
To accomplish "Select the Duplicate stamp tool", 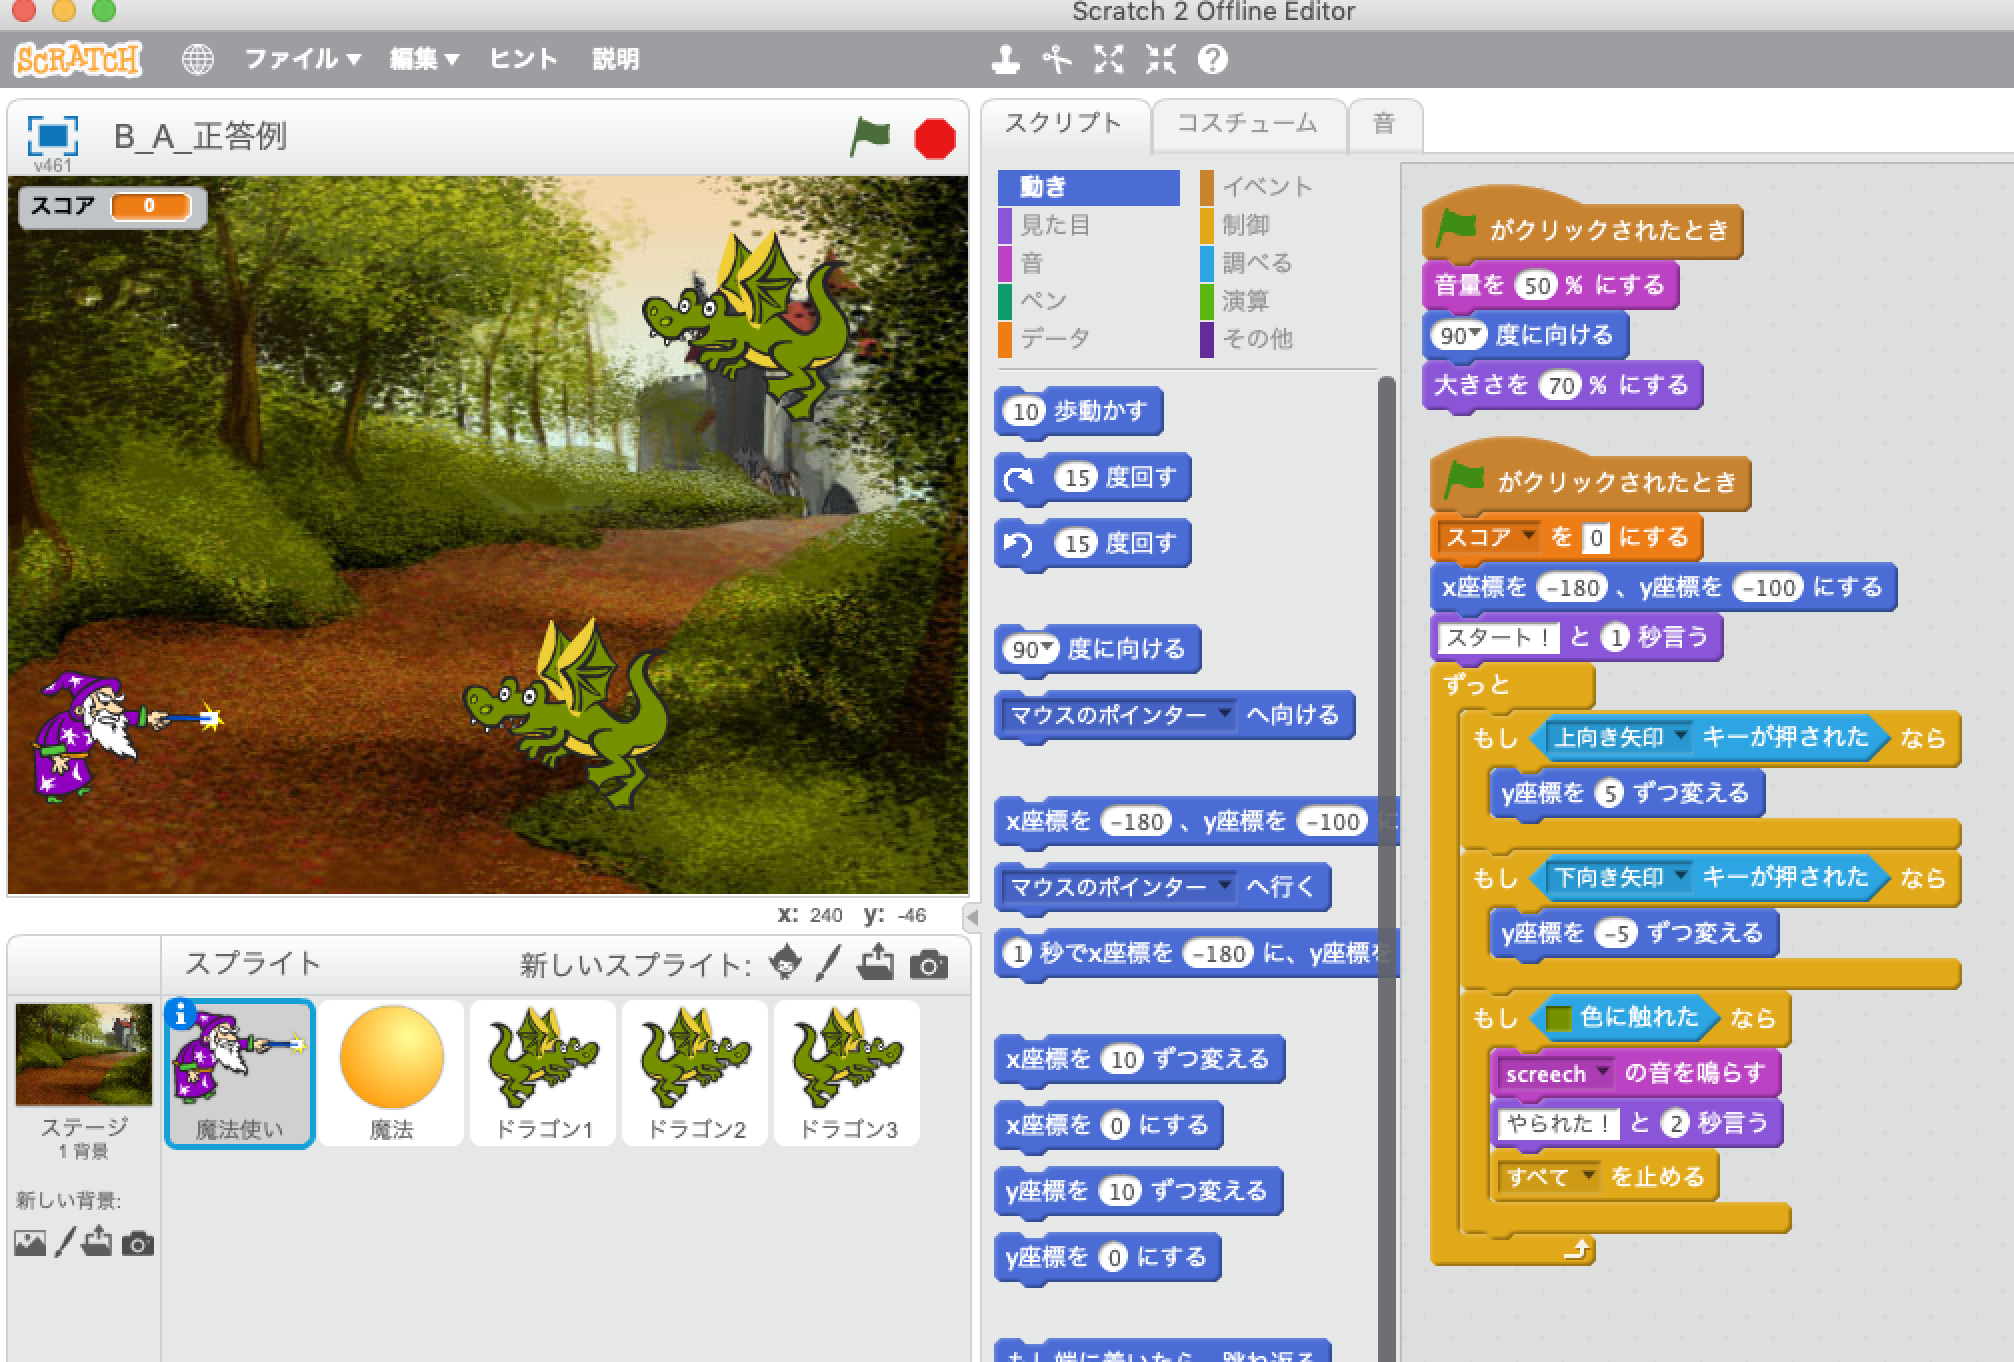I will coord(1005,60).
